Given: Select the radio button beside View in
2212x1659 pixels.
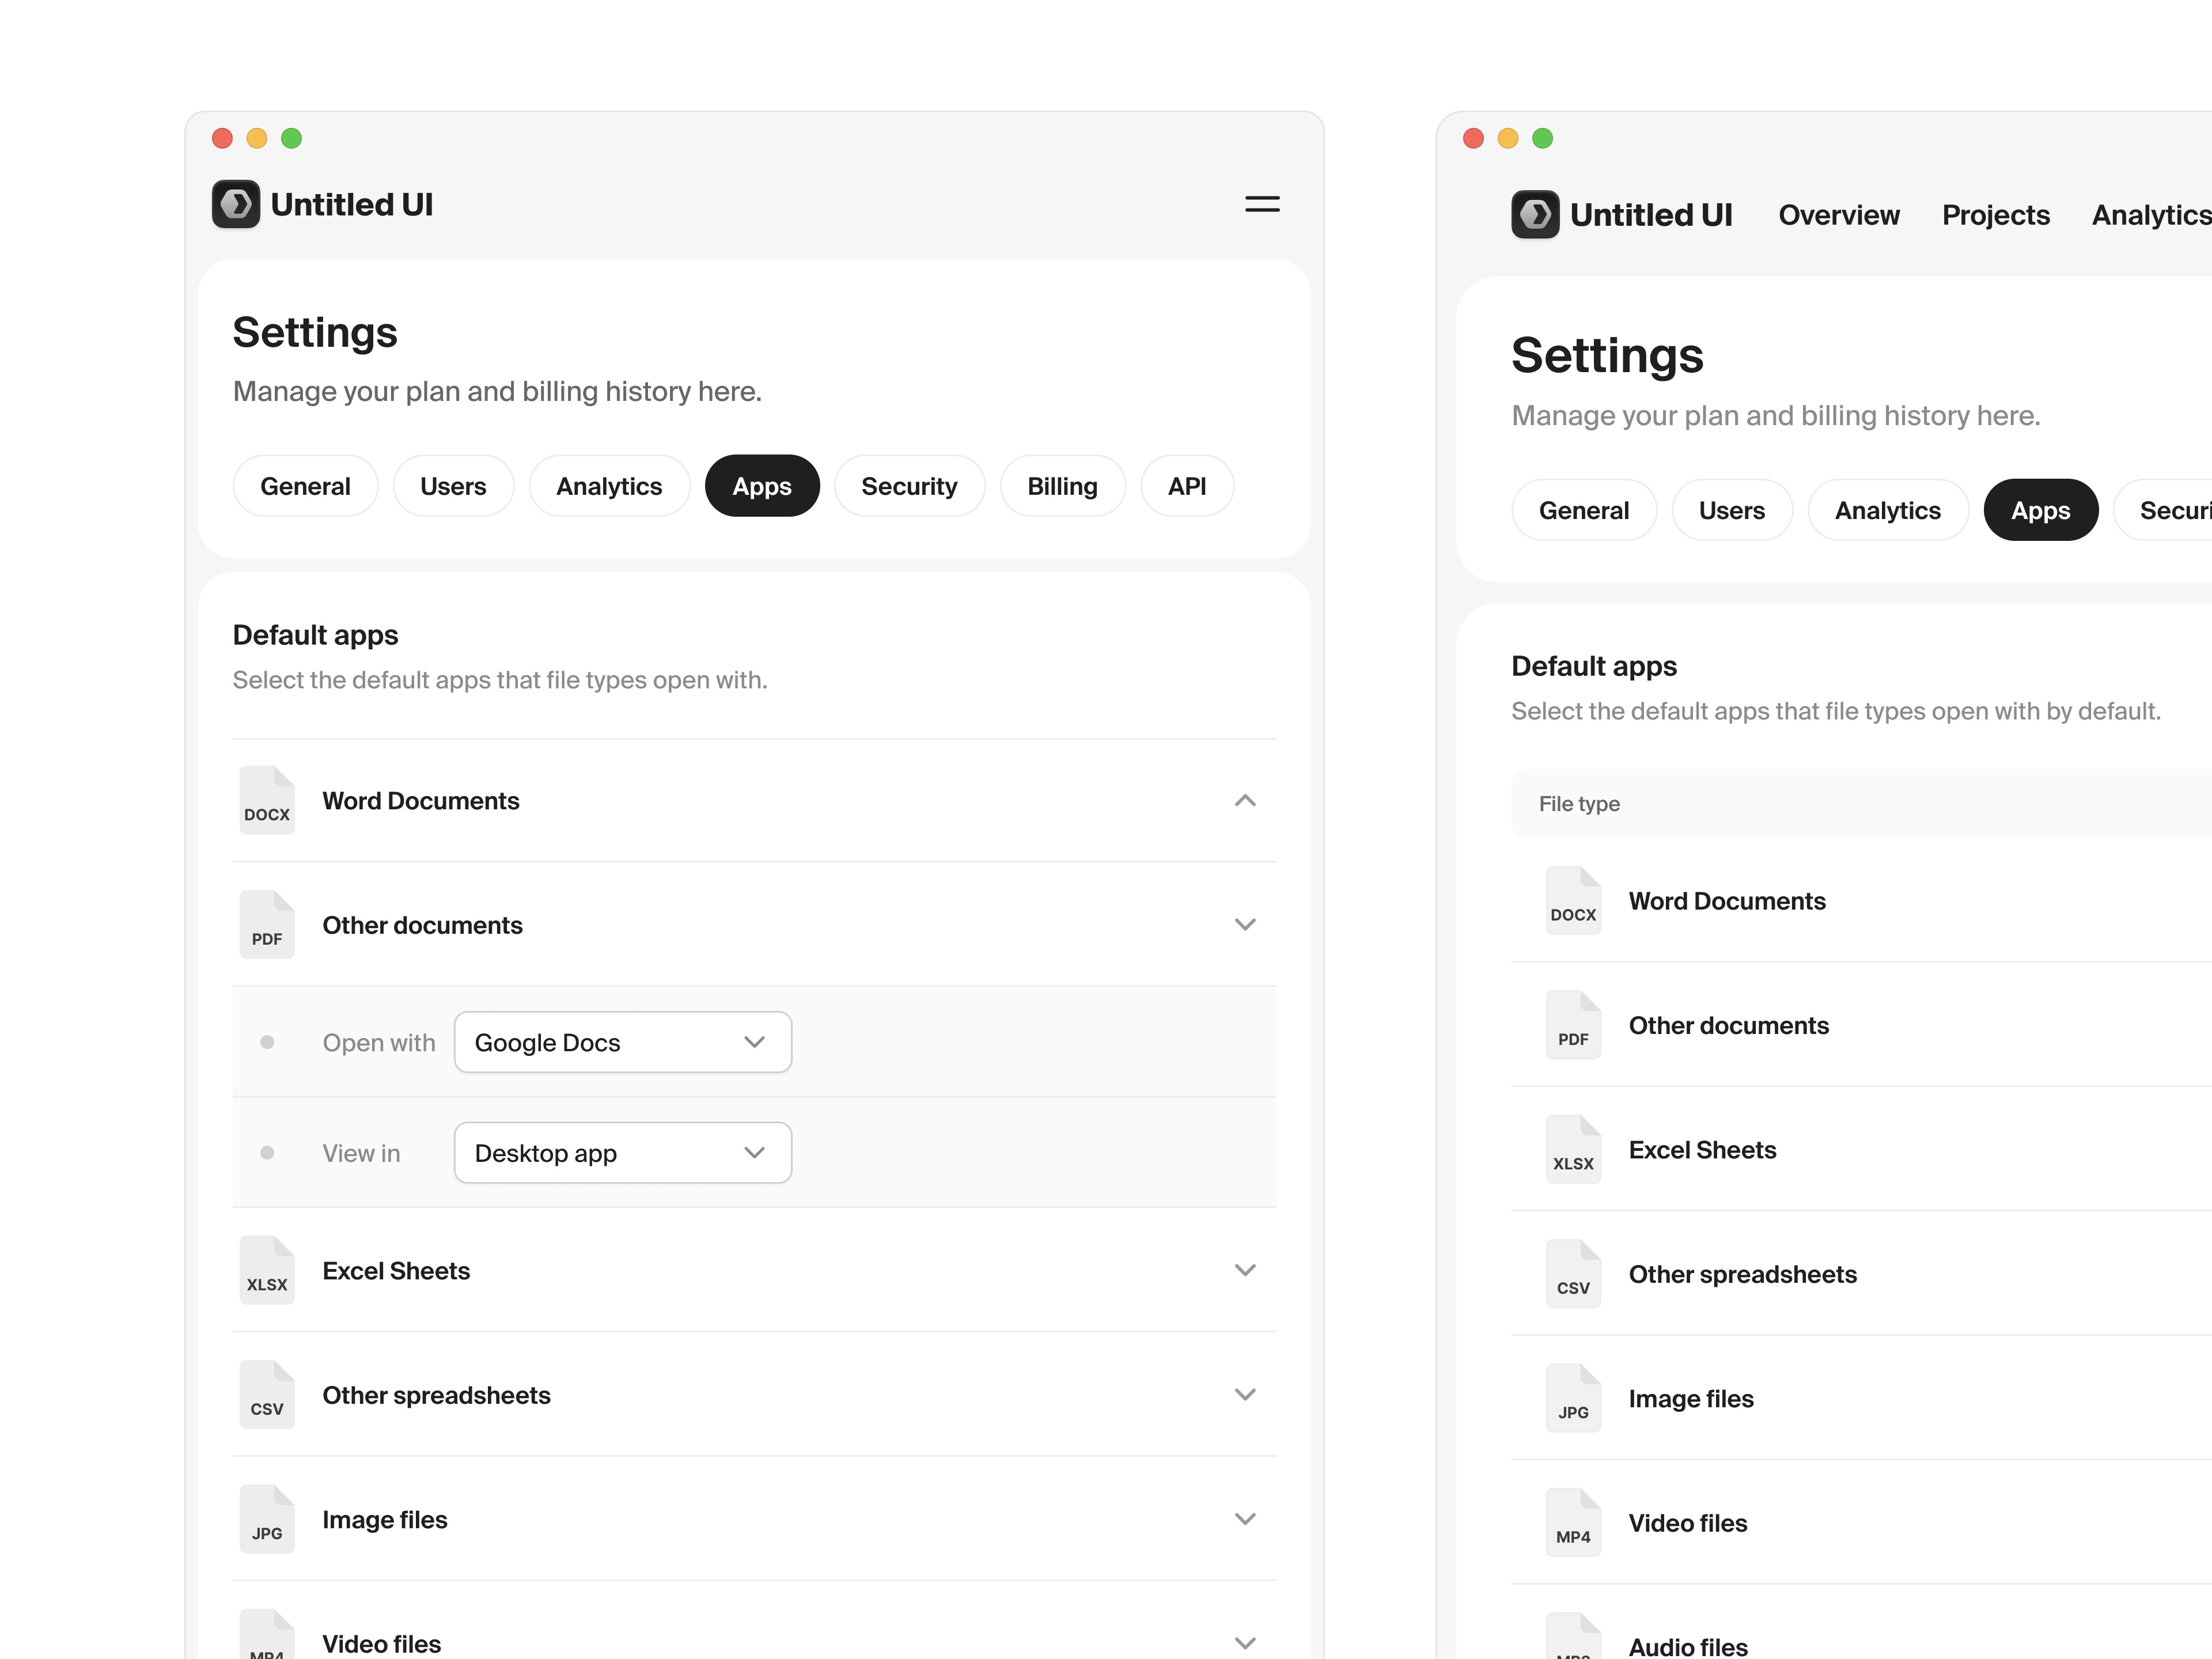Looking at the screenshot, I should [267, 1152].
